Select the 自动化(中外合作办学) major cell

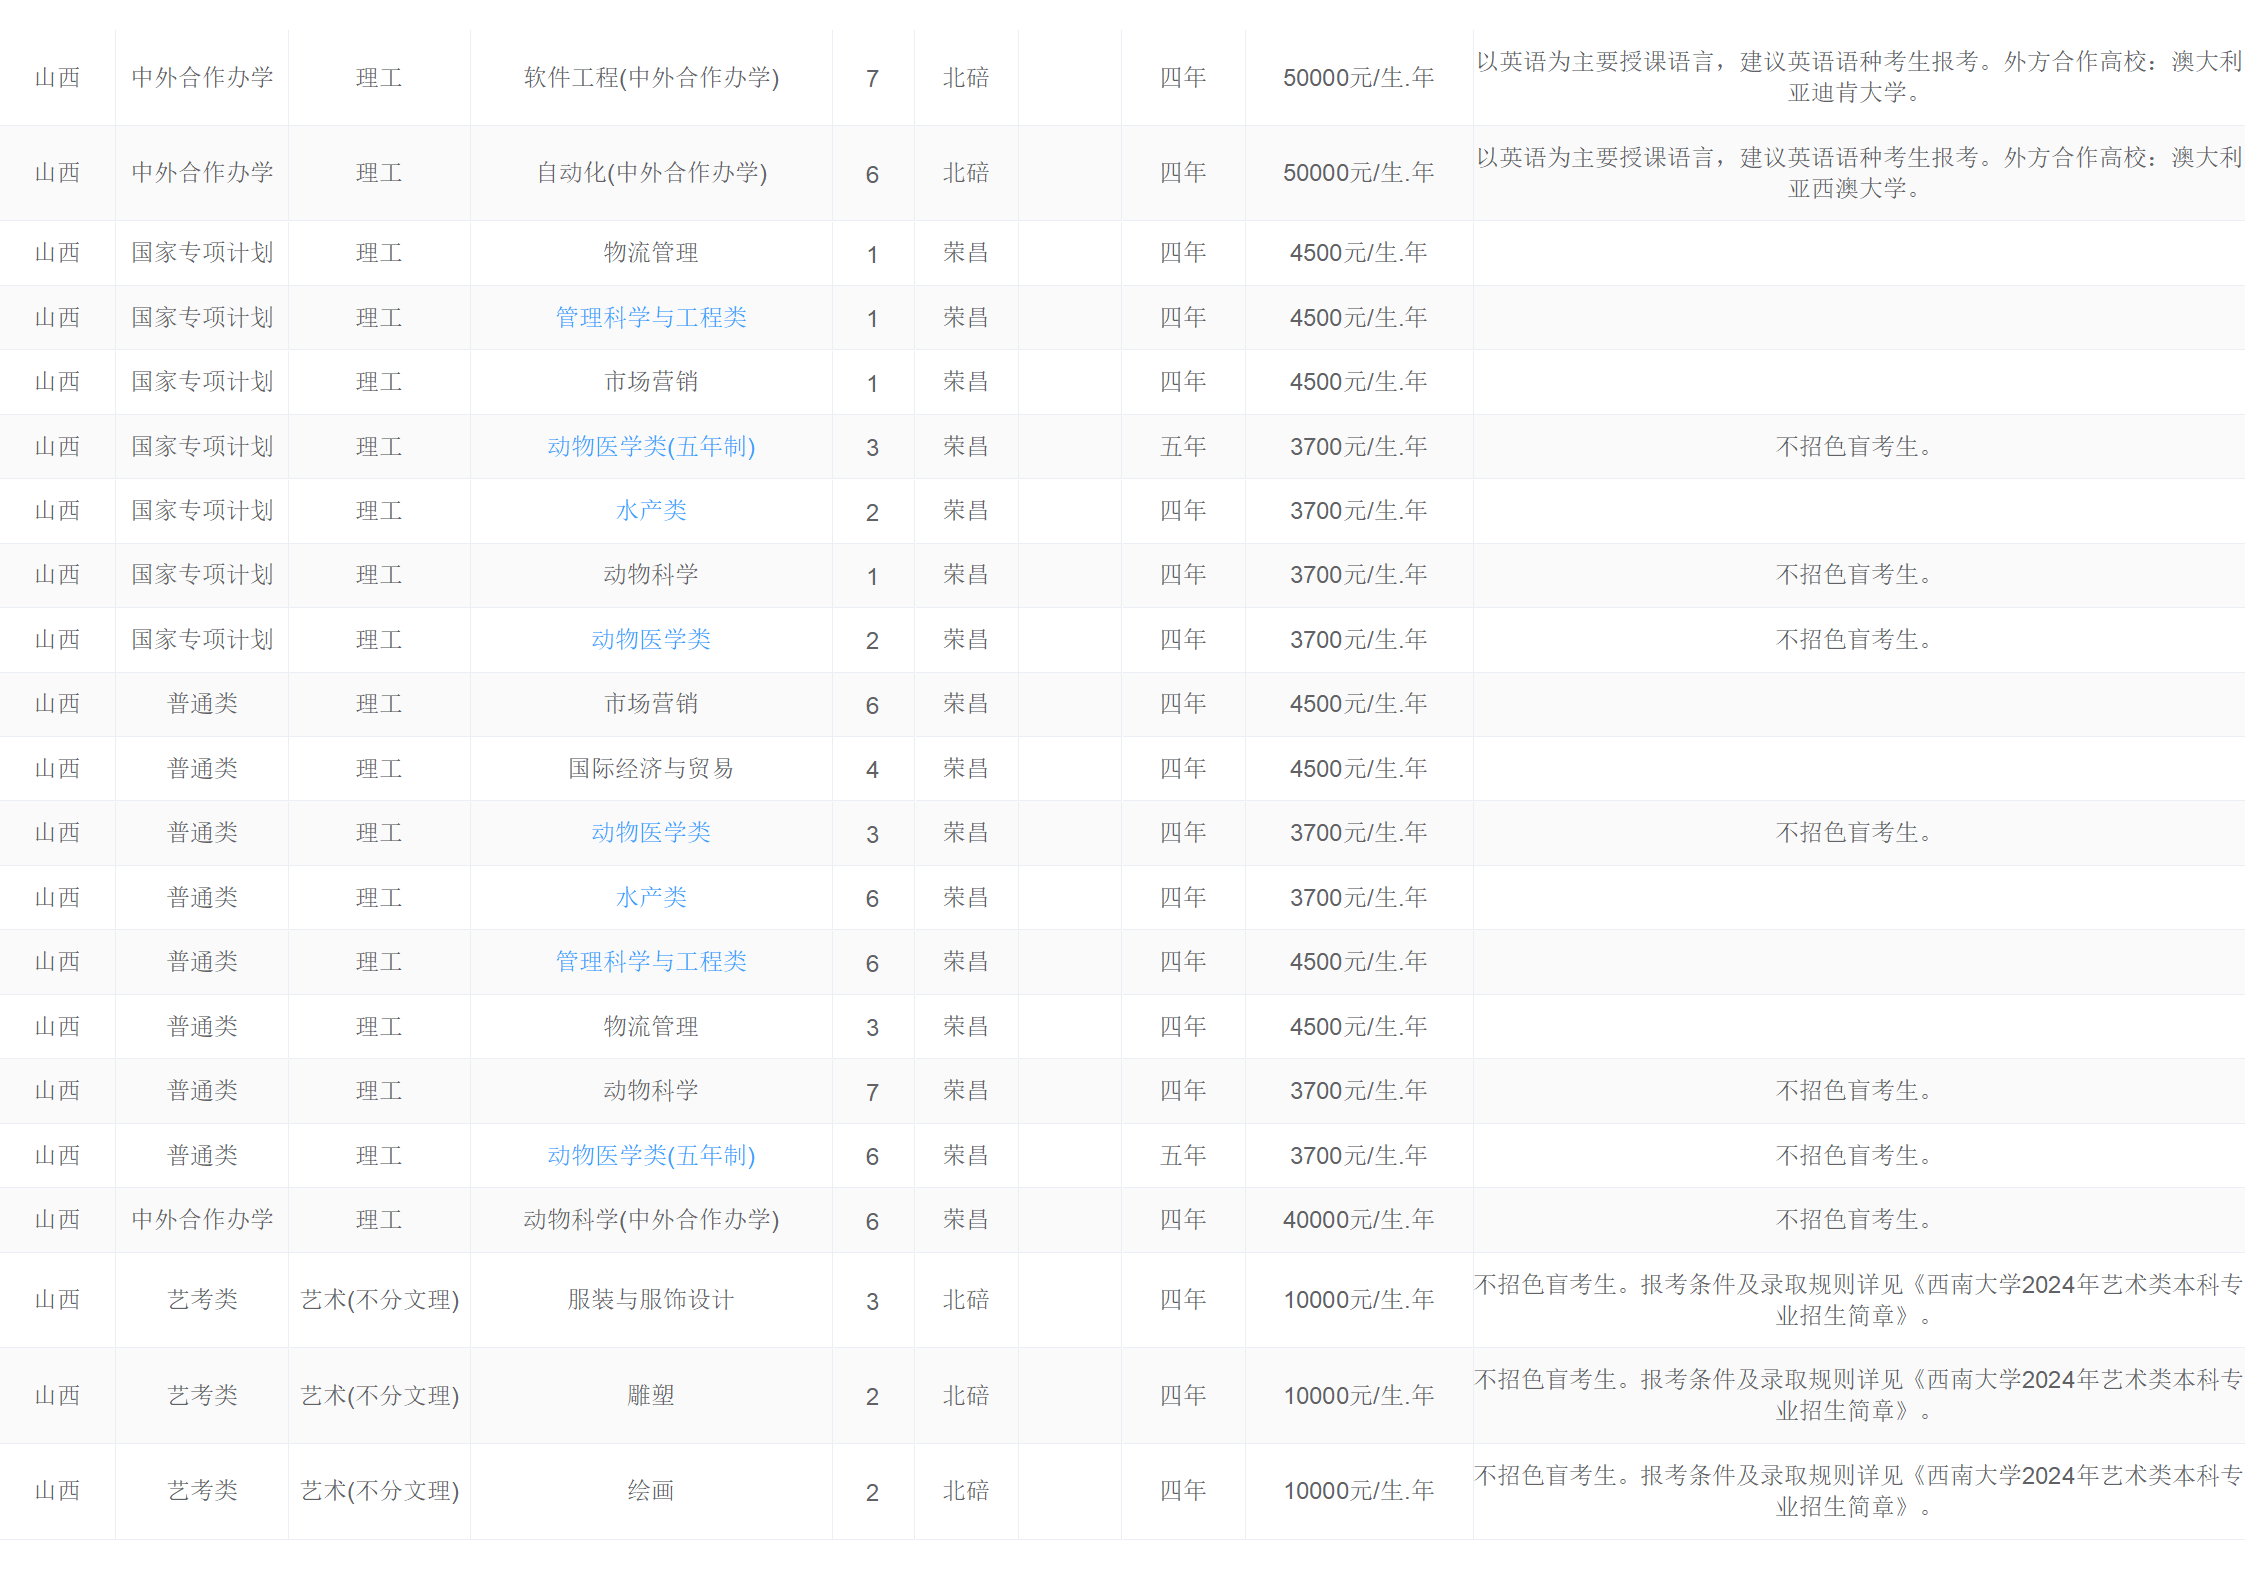(x=651, y=173)
